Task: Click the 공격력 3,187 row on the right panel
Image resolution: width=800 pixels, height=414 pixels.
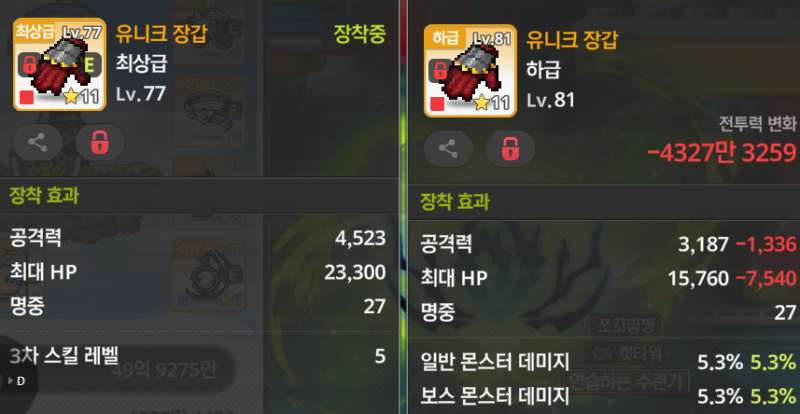Action: [x=608, y=244]
